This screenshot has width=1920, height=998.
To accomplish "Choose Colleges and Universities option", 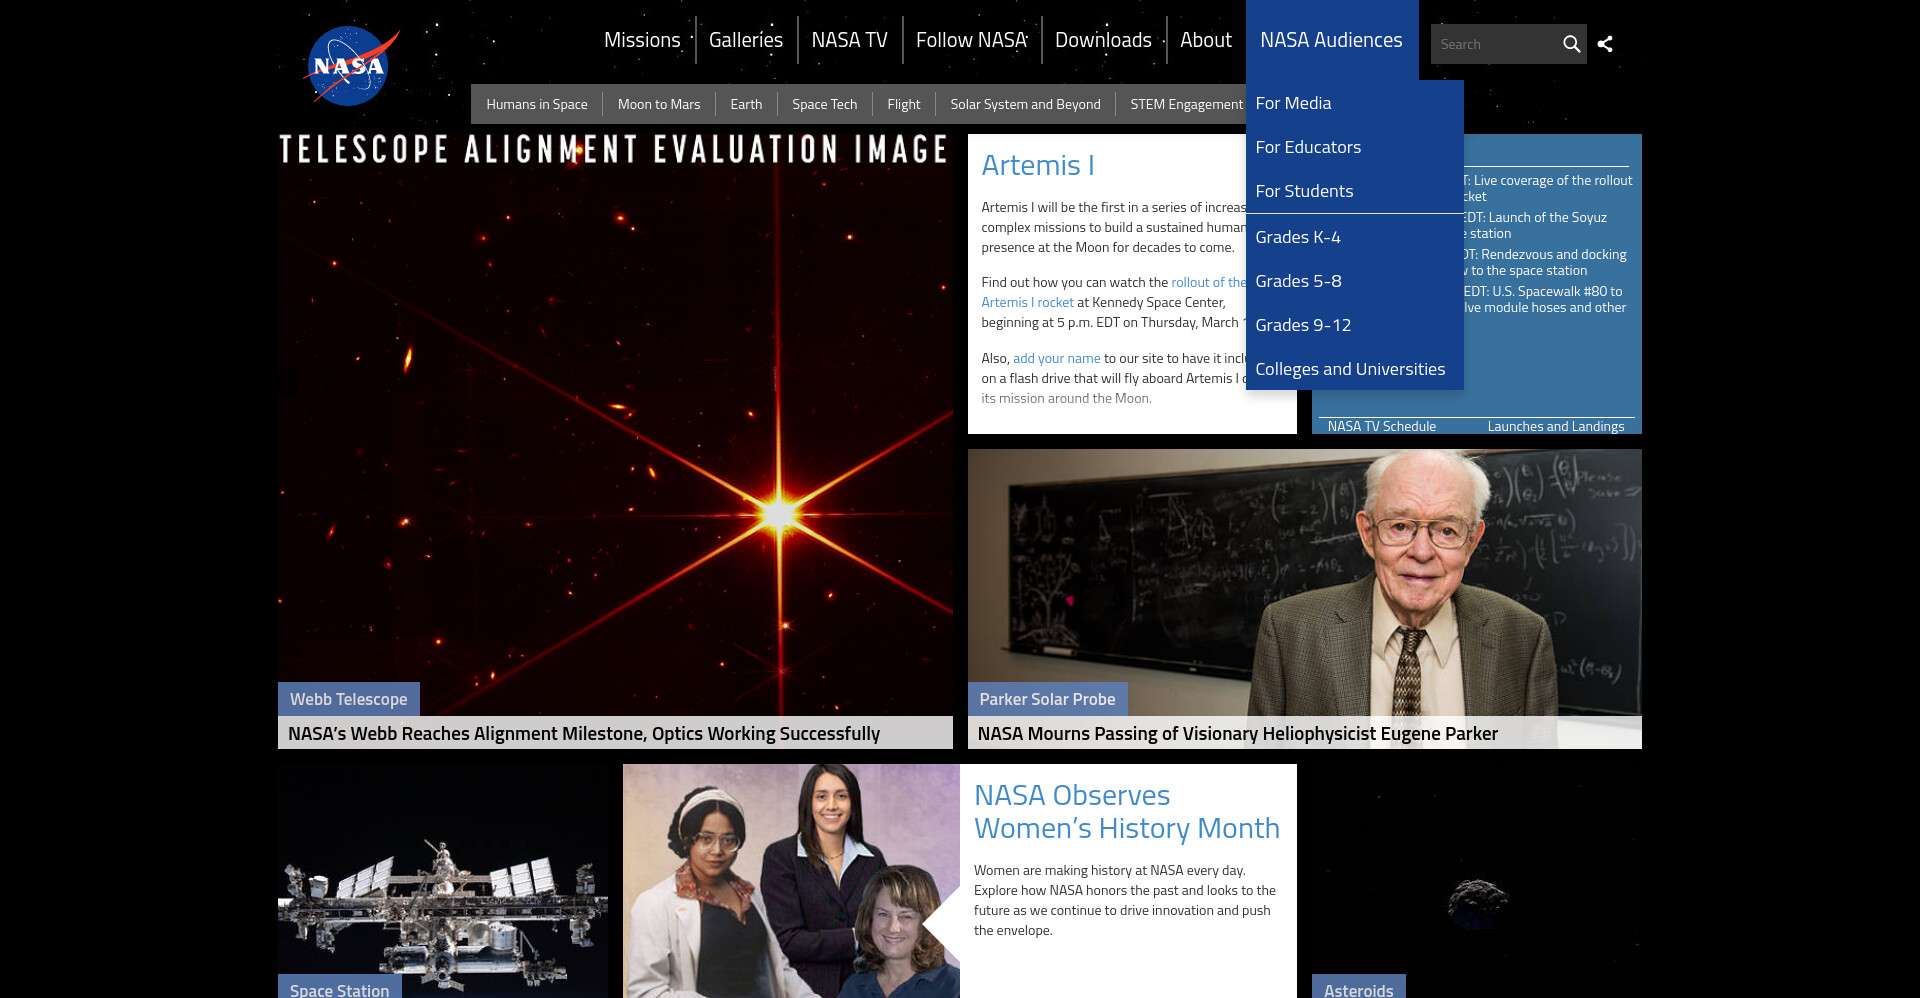I will (1354, 369).
